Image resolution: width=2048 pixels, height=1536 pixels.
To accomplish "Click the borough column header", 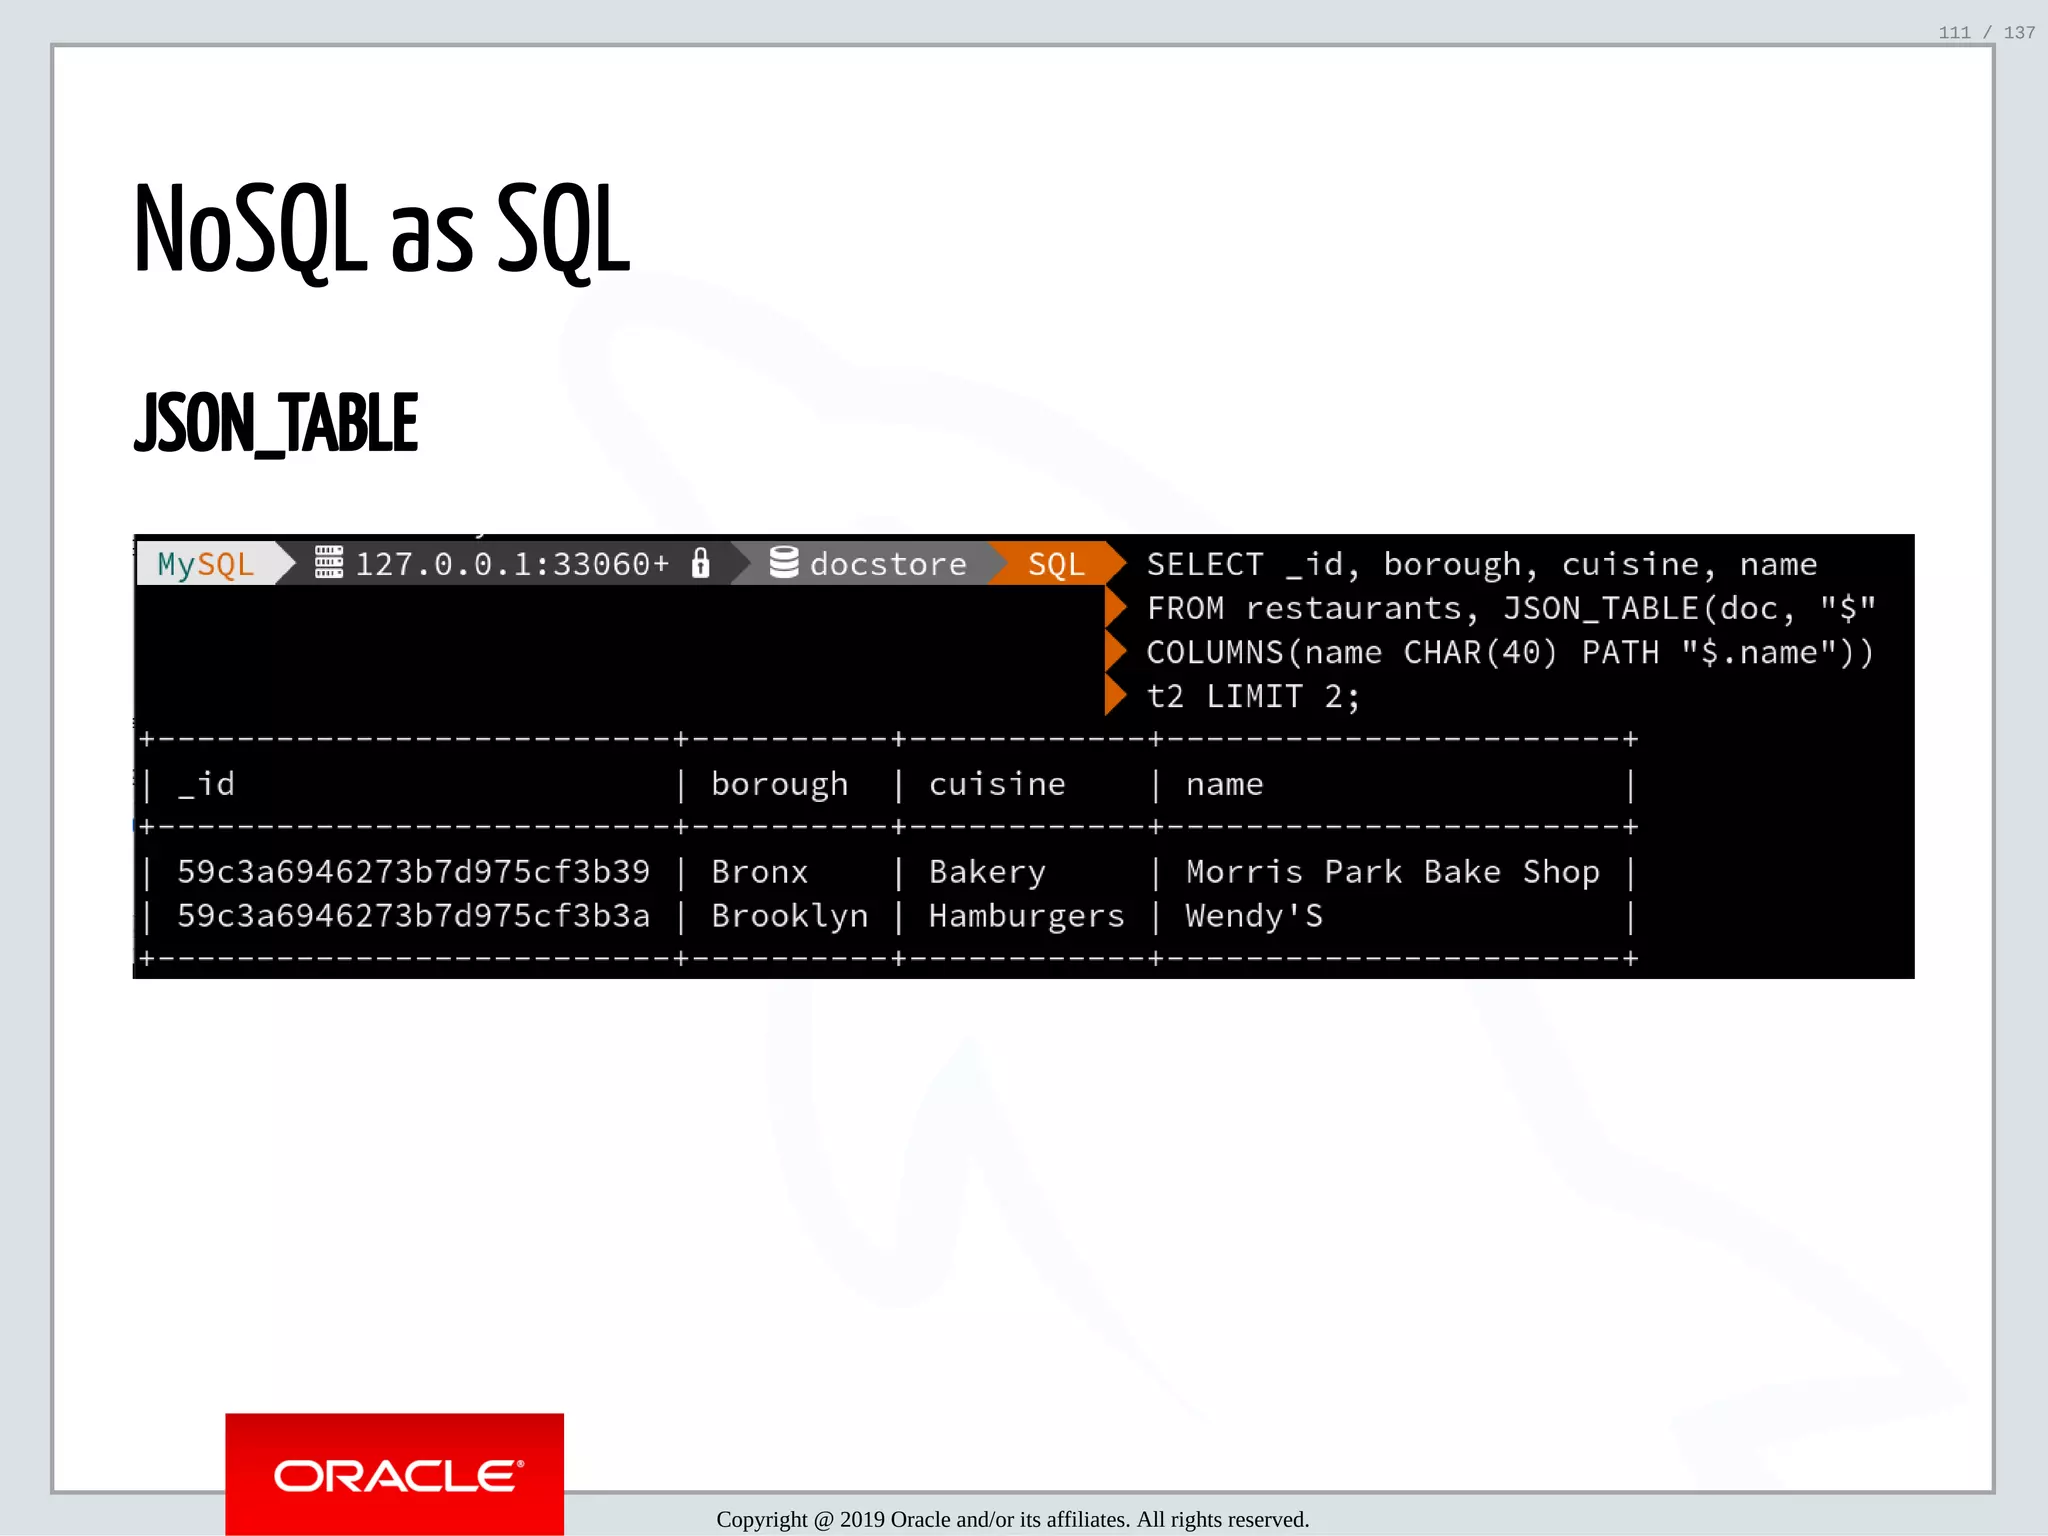I will pos(780,785).
